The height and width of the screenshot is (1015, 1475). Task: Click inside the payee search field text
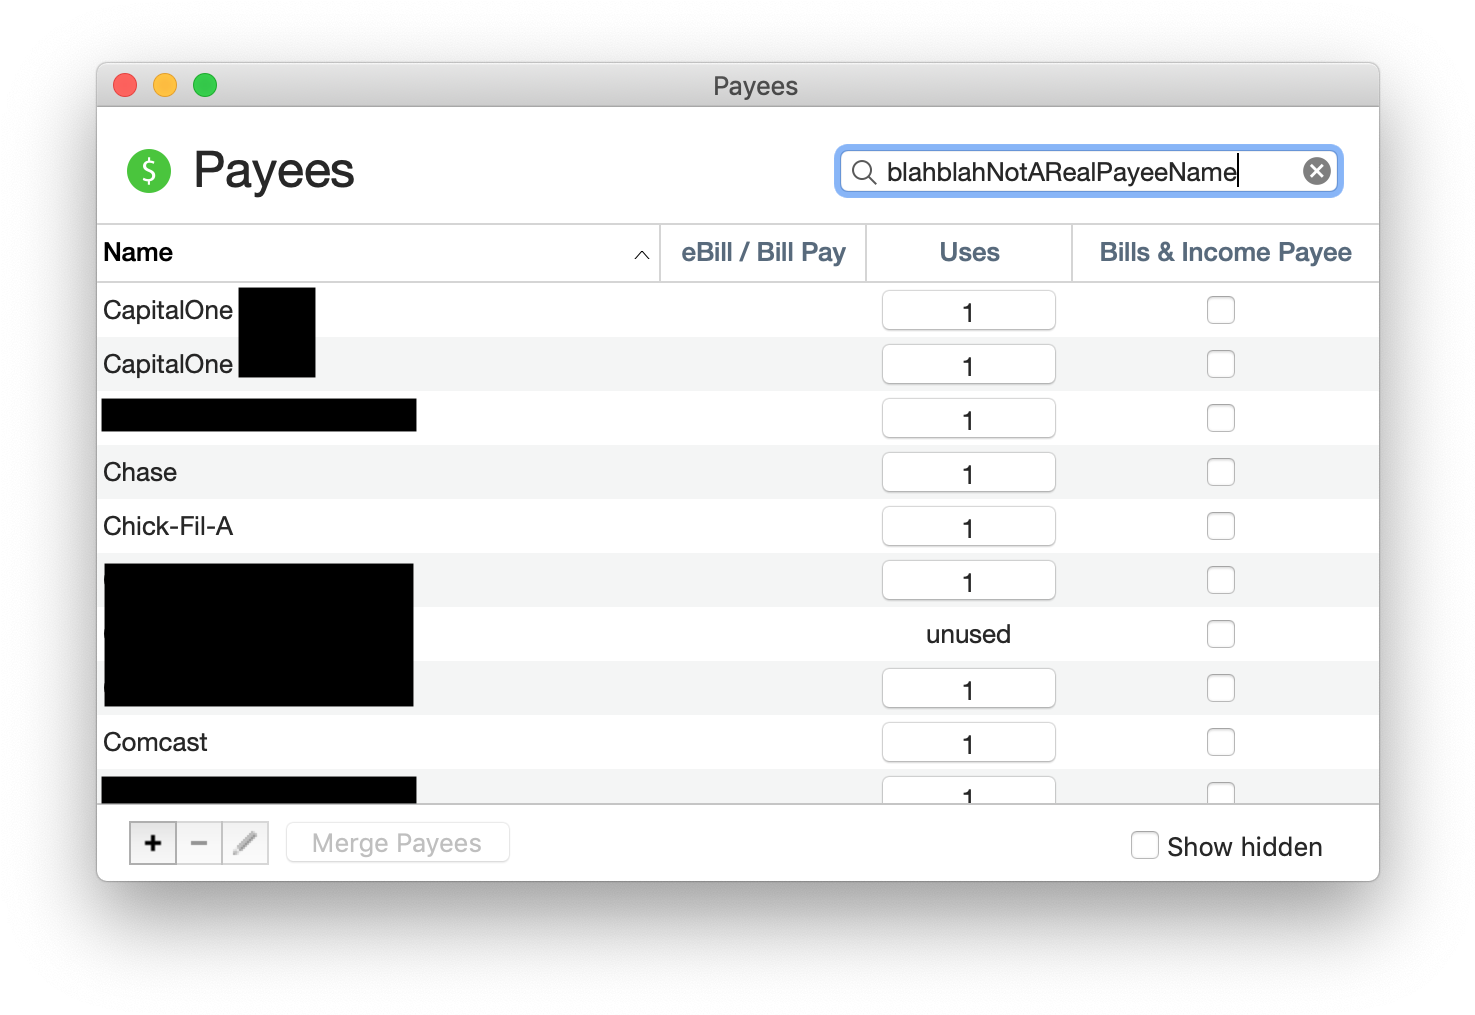[1062, 172]
